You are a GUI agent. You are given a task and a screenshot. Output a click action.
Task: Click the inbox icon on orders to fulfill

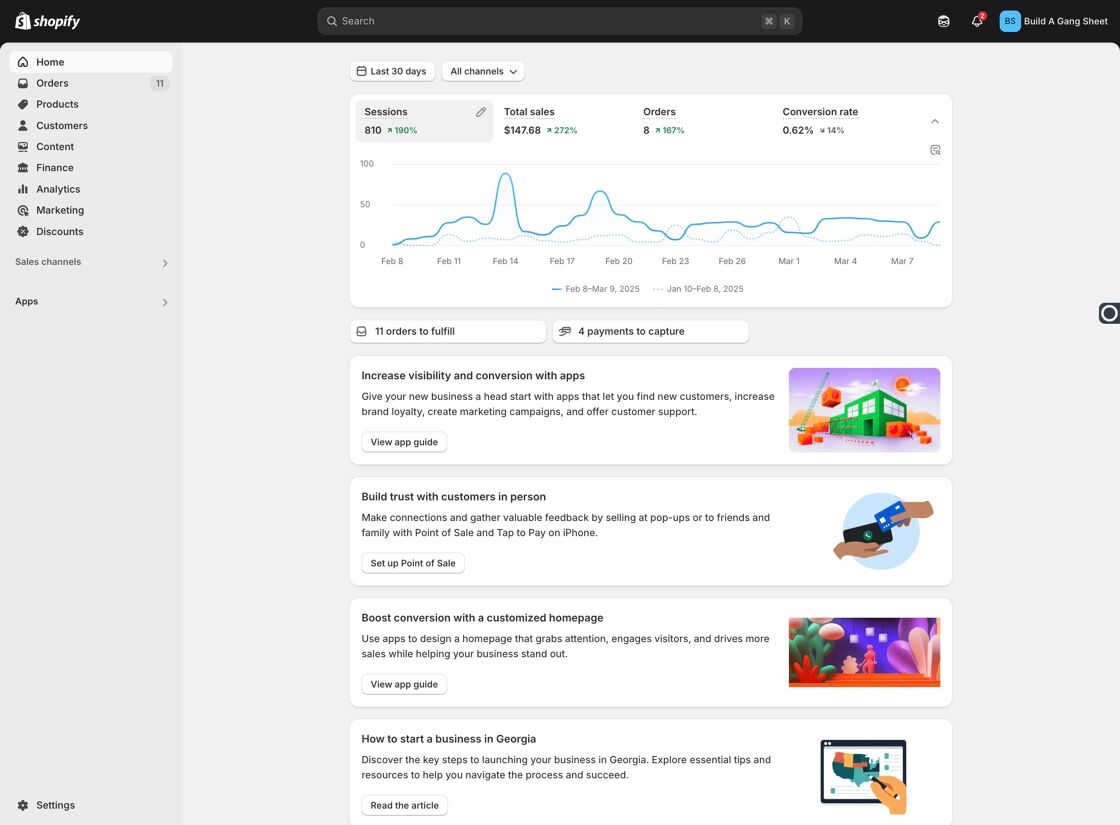[x=361, y=331]
